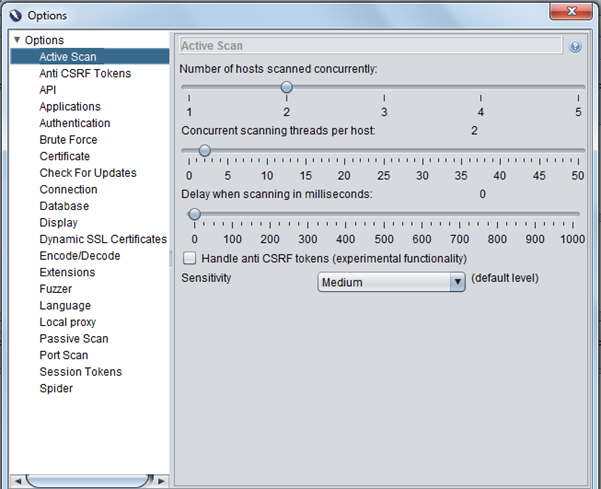The height and width of the screenshot is (489, 601).
Task: Open the API options page
Action: (48, 90)
